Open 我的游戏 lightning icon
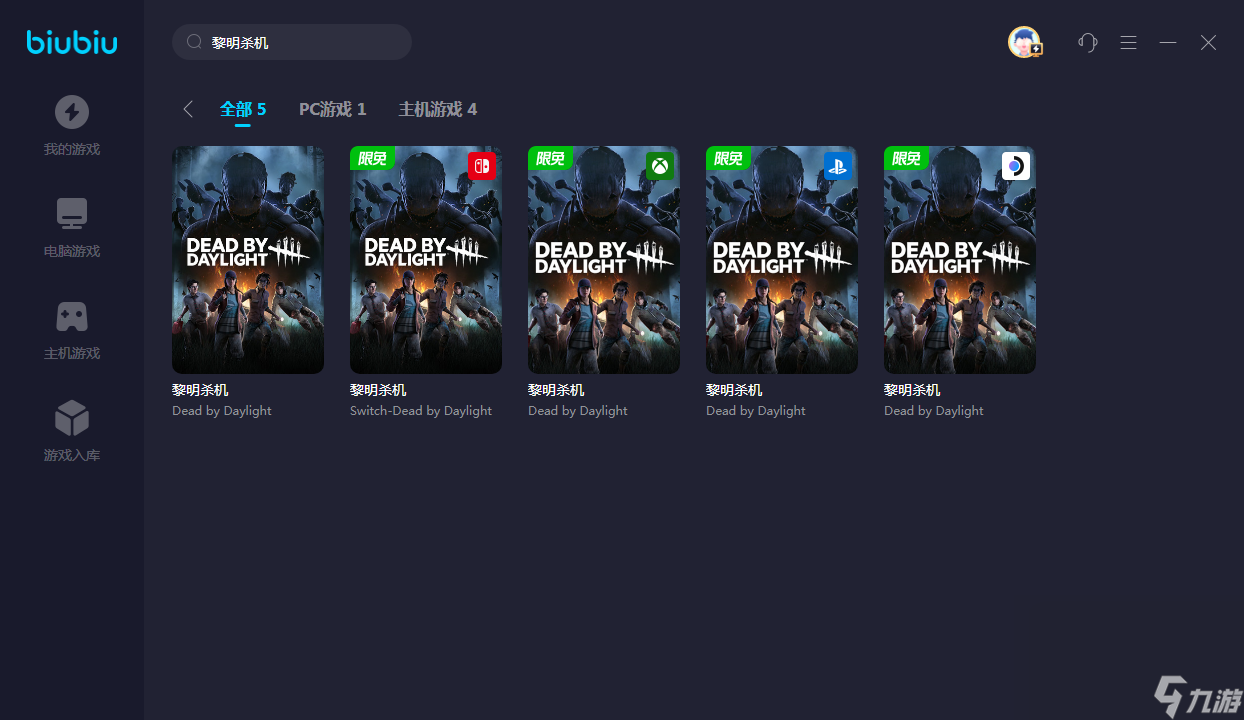 coord(72,112)
